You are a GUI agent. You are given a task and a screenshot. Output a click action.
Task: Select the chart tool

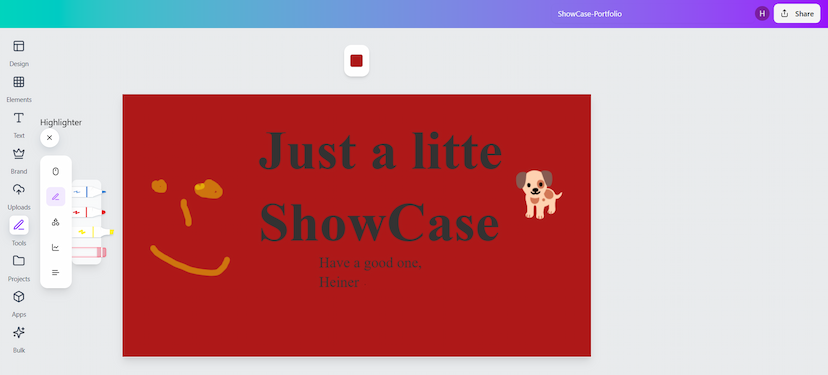tap(55, 247)
